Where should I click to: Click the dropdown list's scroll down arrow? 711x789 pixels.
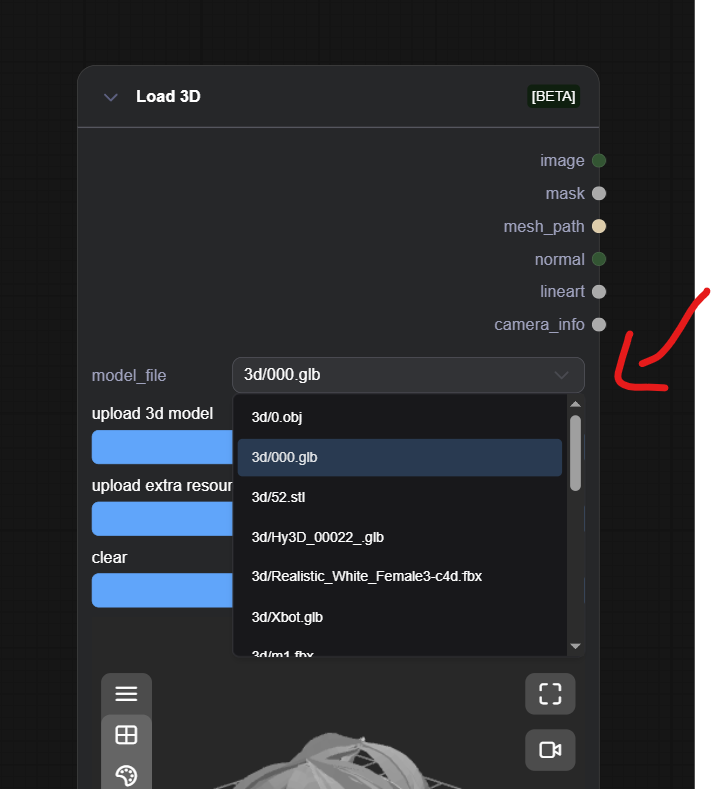575,646
